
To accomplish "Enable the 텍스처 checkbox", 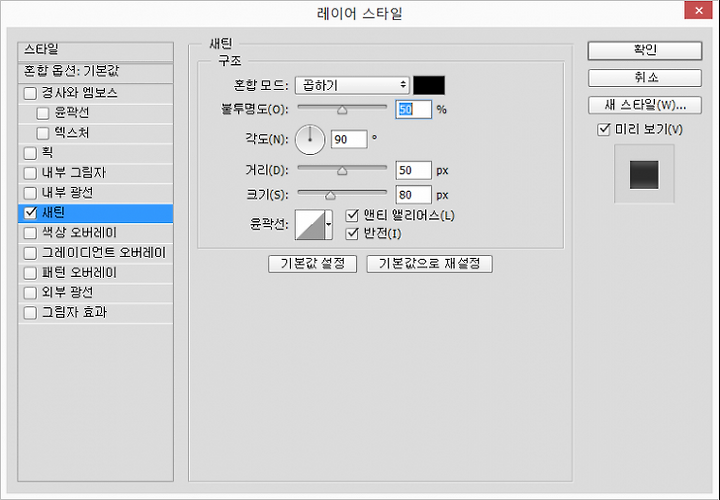I will coord(43,133).
